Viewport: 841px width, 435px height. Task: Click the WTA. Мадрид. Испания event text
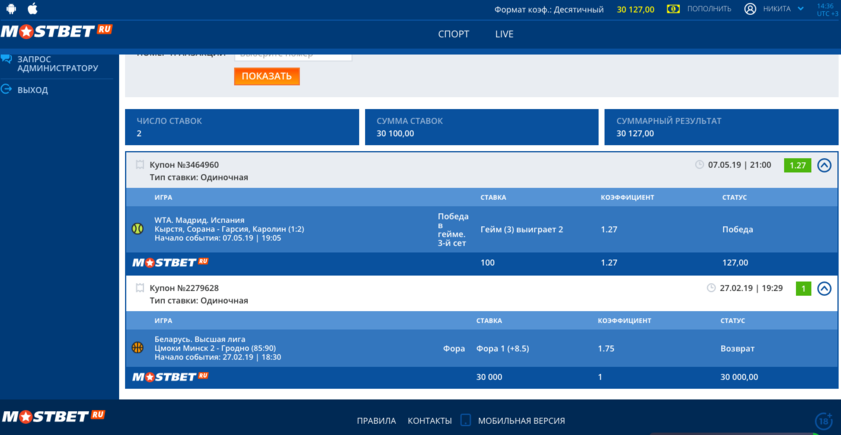[199, 220]
